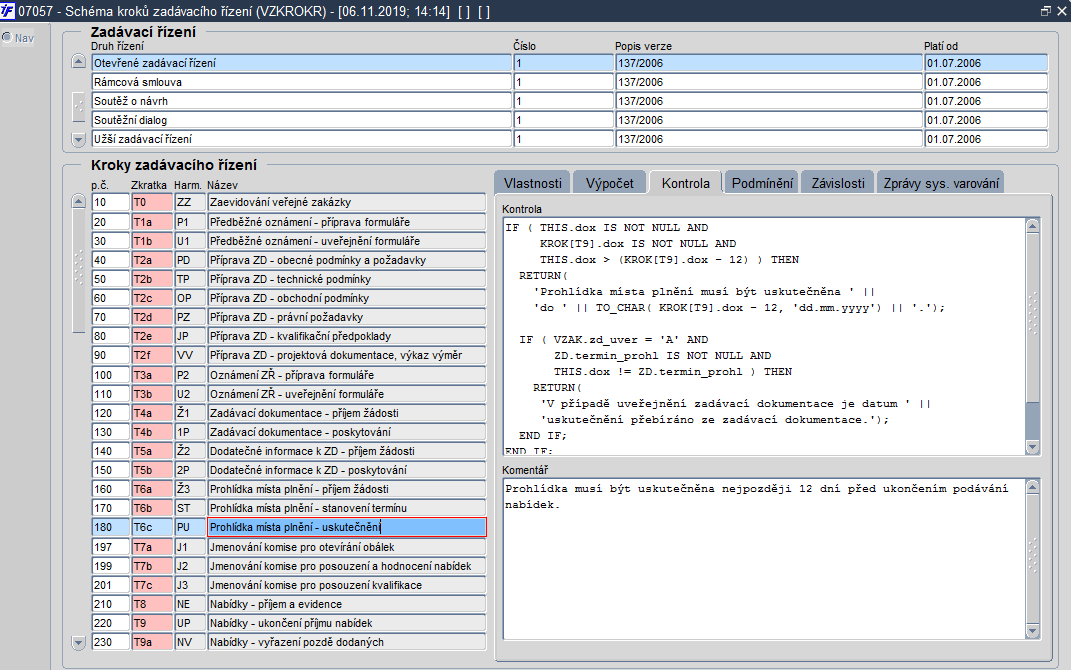Select 'Rámcová smlouva' row
The image size is (1071, 670).
tap(302, 82)
